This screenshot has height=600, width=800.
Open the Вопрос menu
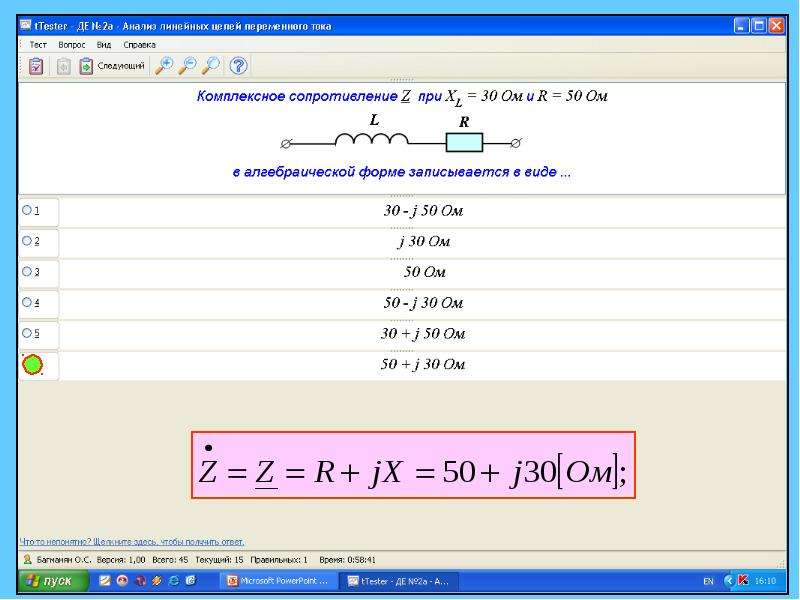(x=72, y=45)
